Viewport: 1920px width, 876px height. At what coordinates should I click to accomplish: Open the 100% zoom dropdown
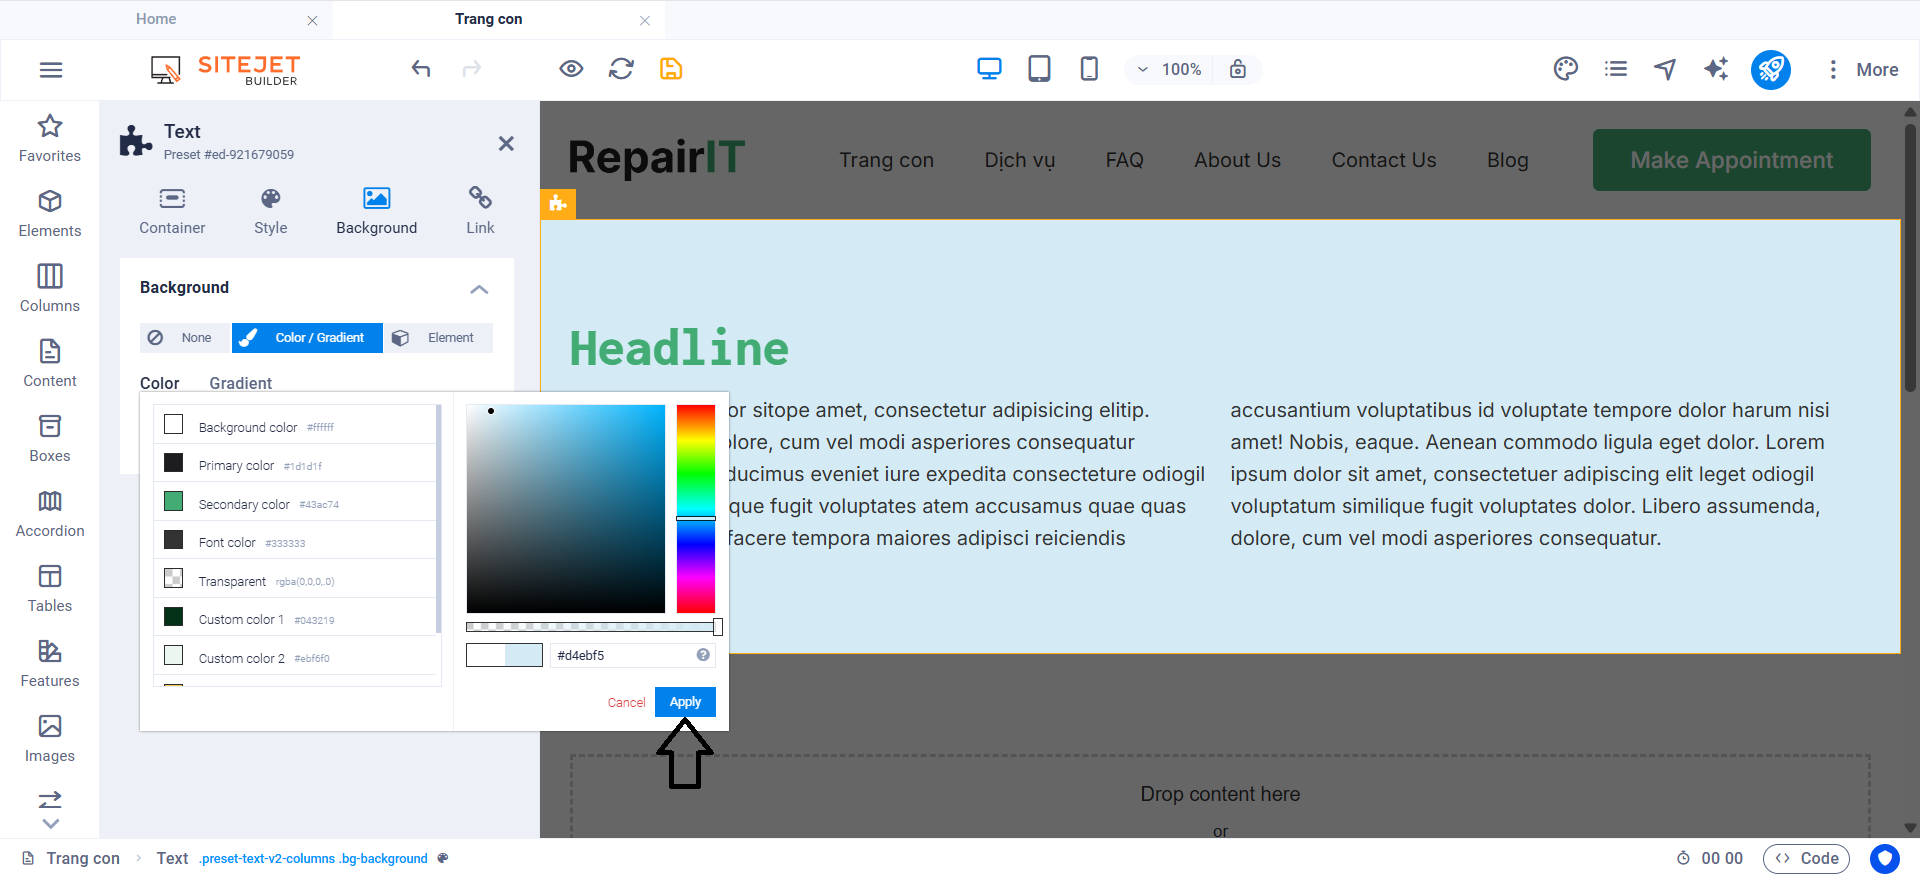click(1169, 69)
